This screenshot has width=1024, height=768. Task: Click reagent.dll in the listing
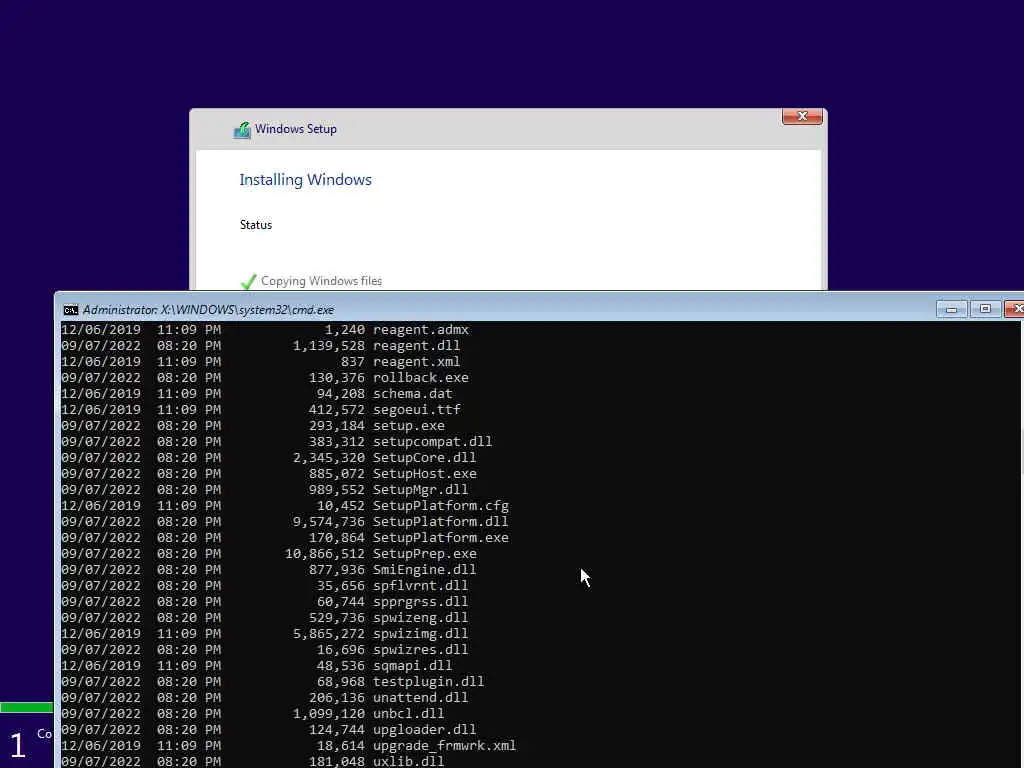pyautogui.click(x=417, y=345)
